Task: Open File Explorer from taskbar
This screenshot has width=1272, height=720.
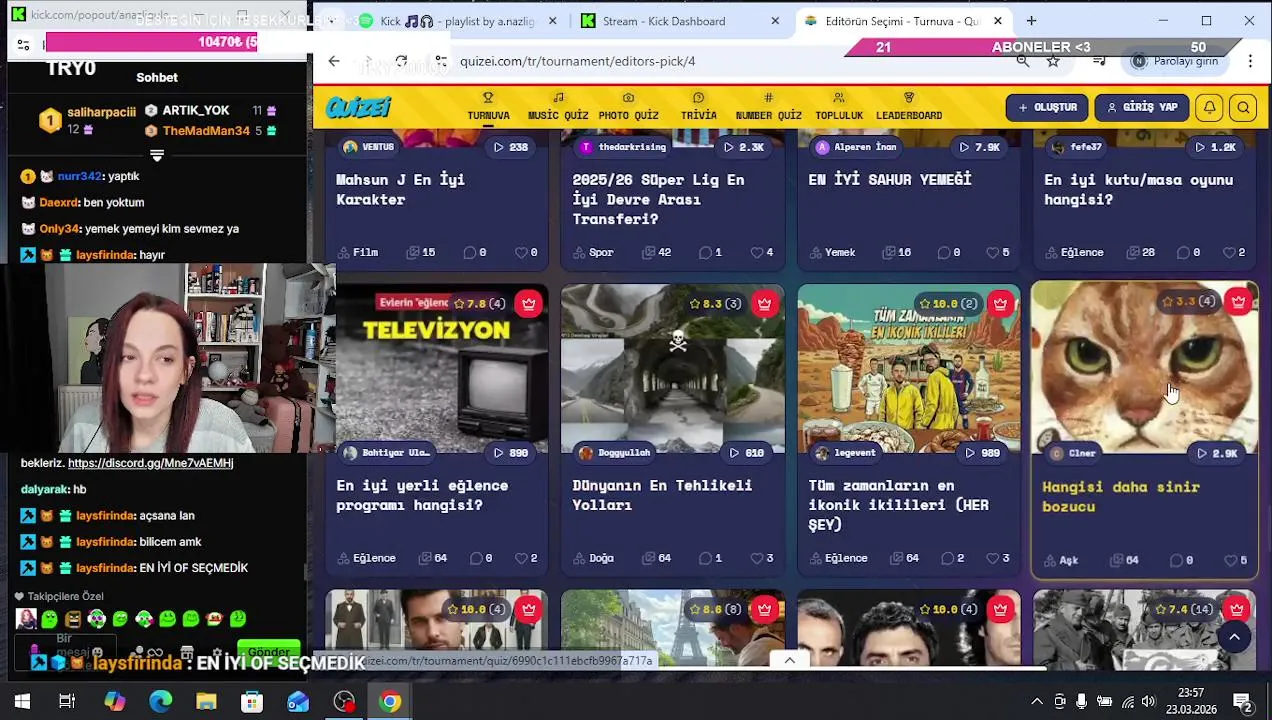Action: point(207,702)
